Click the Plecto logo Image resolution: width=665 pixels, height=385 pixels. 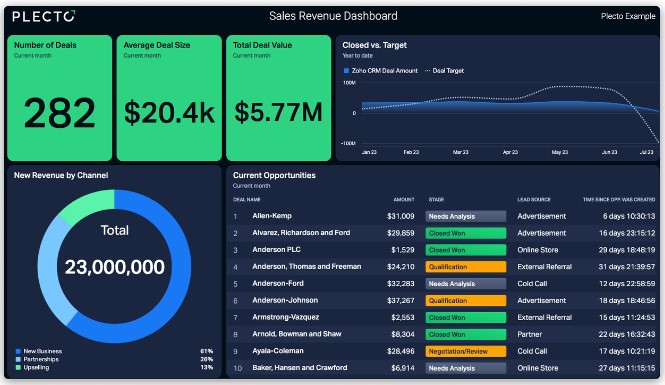pos(44,16)
